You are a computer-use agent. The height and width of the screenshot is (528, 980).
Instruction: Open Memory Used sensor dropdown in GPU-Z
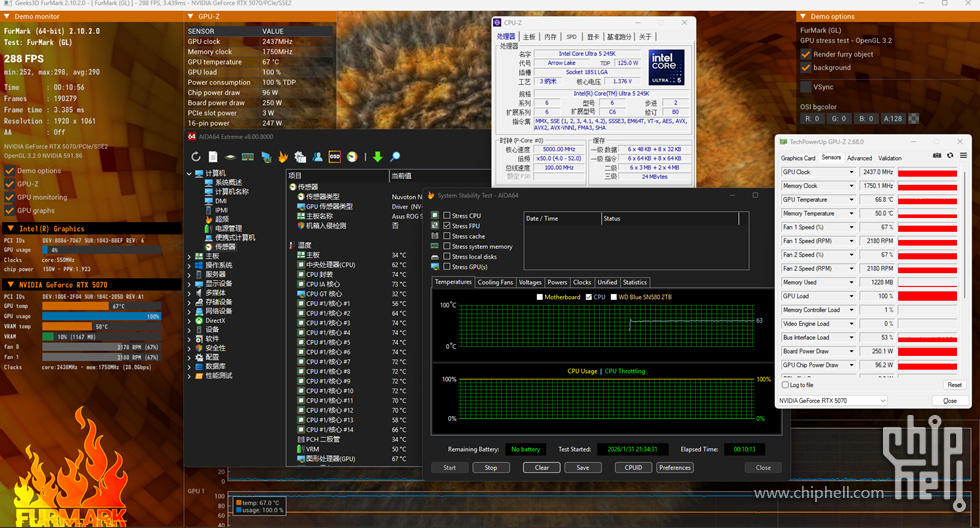pyautogui.click(x=851, y=282)
